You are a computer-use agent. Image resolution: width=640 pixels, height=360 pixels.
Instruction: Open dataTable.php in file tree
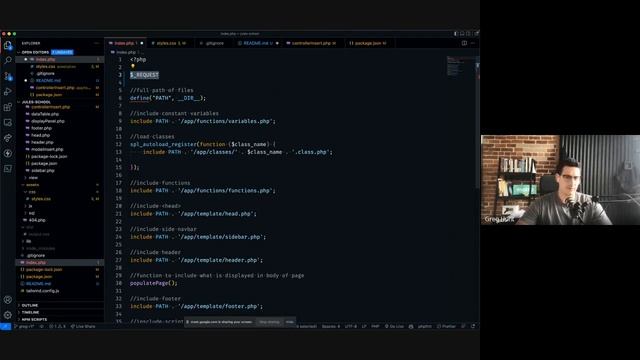pyautogui.click(x=45, y=114)
